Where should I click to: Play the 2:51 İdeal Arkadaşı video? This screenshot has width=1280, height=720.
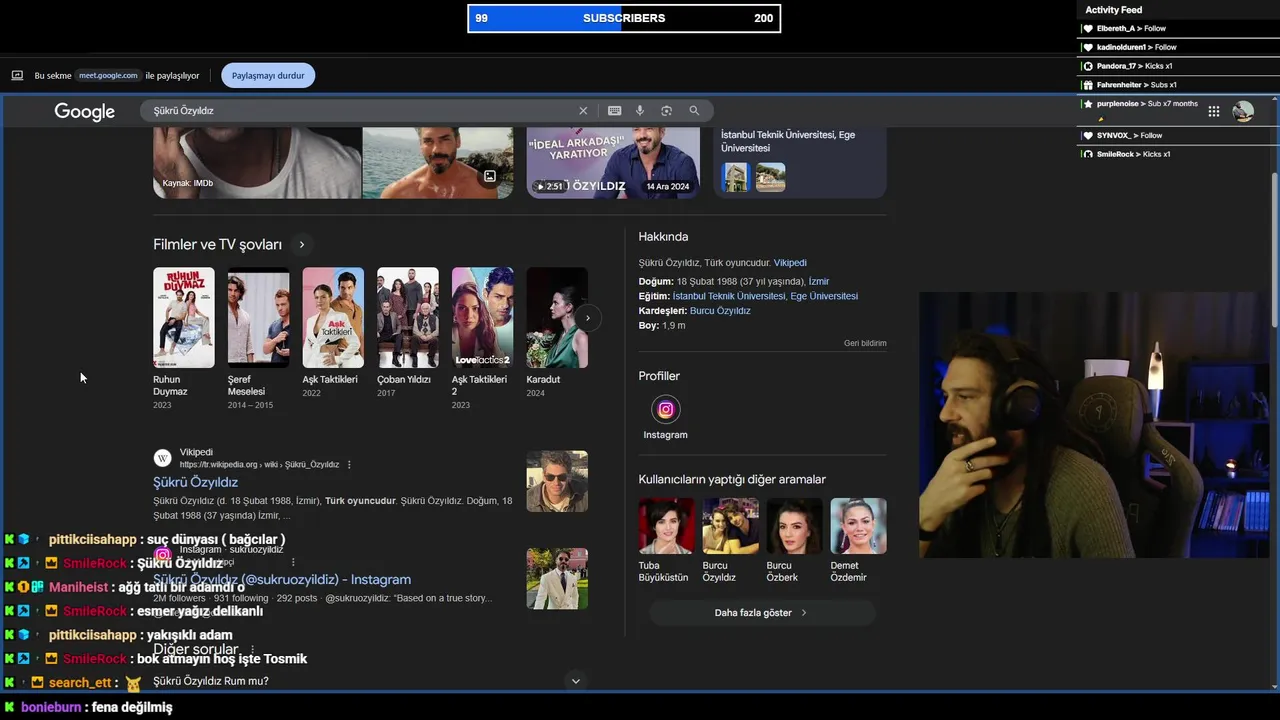613,164
